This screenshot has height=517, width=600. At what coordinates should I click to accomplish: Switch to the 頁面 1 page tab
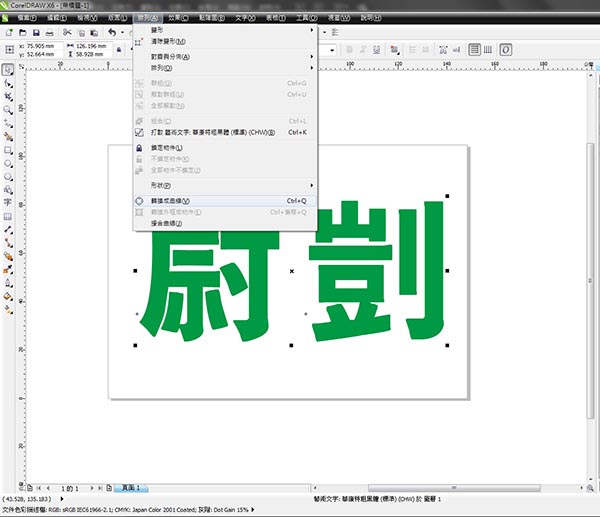[132, 487]
